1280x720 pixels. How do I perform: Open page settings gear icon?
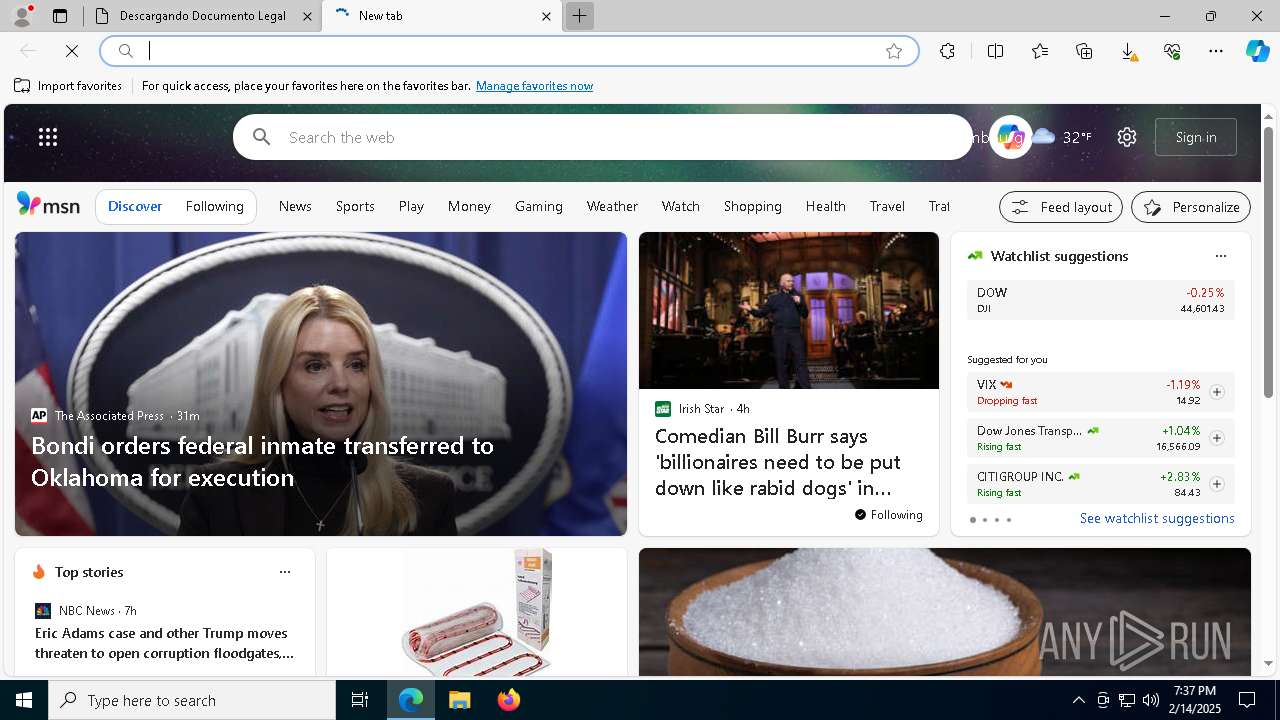tap(1127, 137)
